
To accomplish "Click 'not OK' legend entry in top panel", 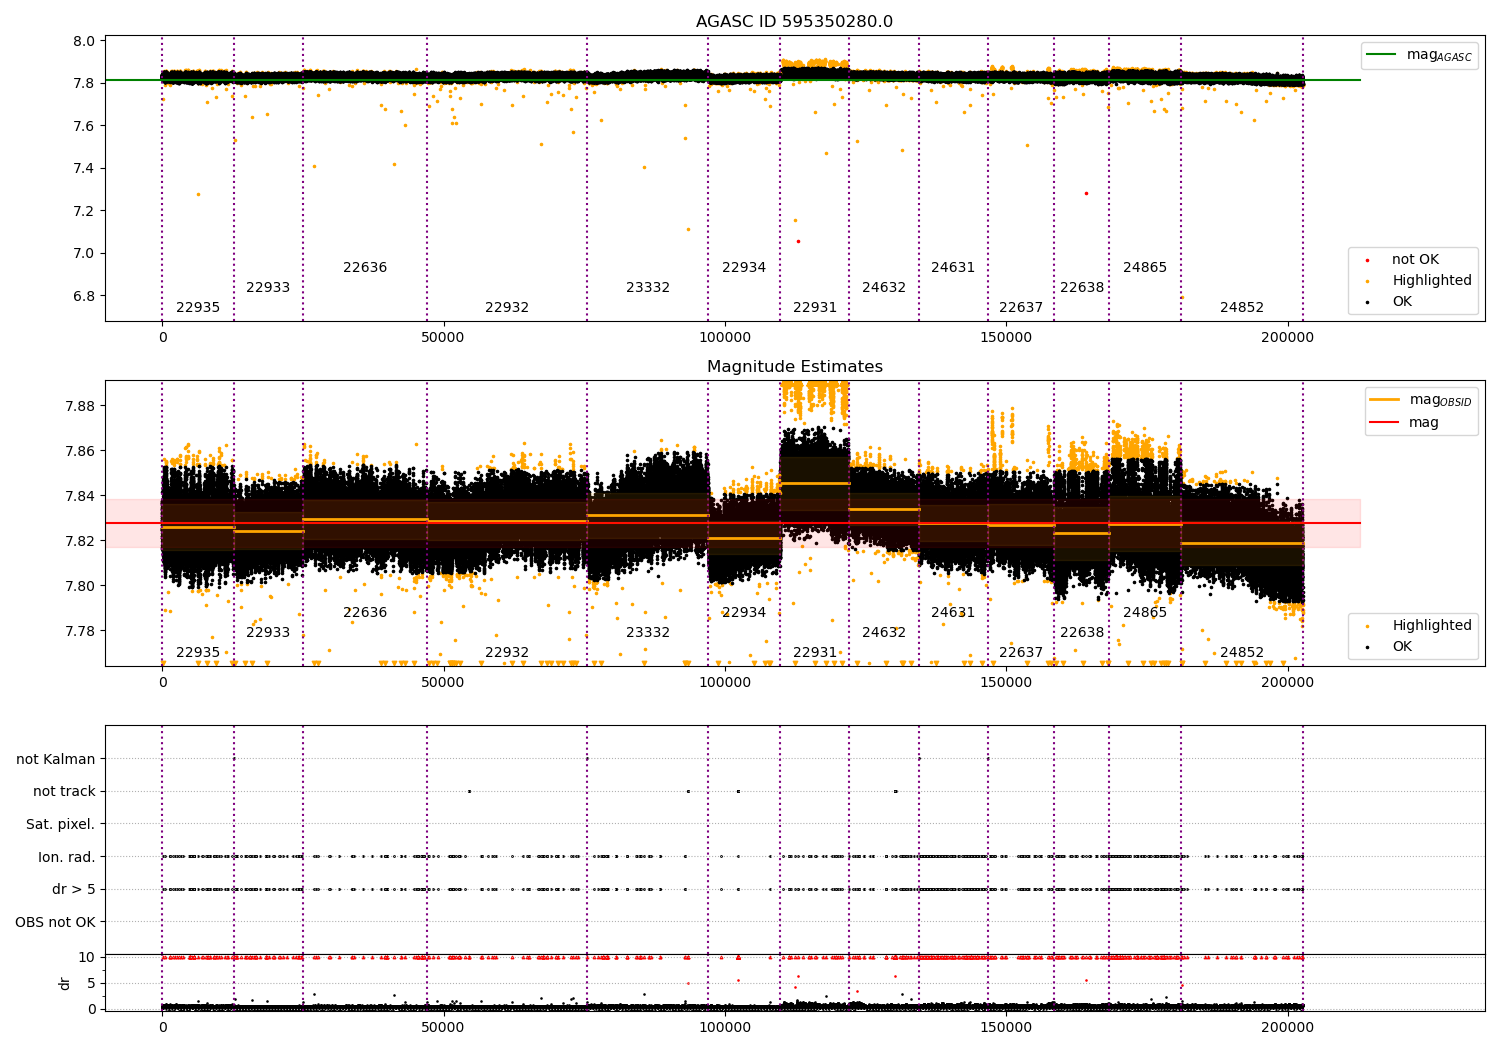I will 1415,260.
